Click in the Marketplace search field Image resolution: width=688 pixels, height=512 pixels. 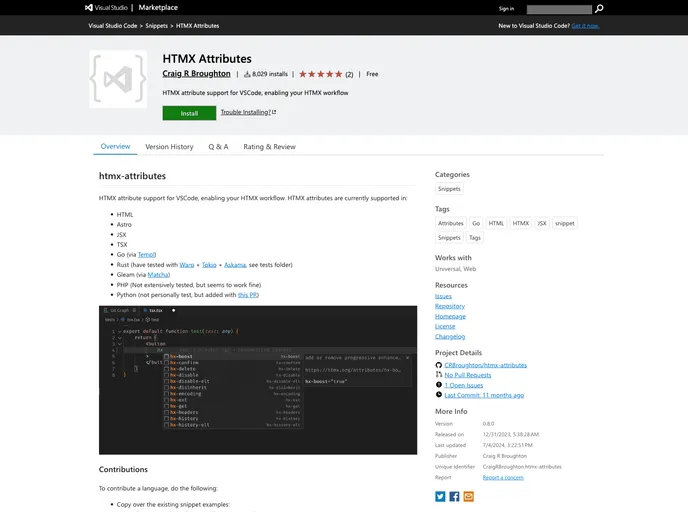559,9
